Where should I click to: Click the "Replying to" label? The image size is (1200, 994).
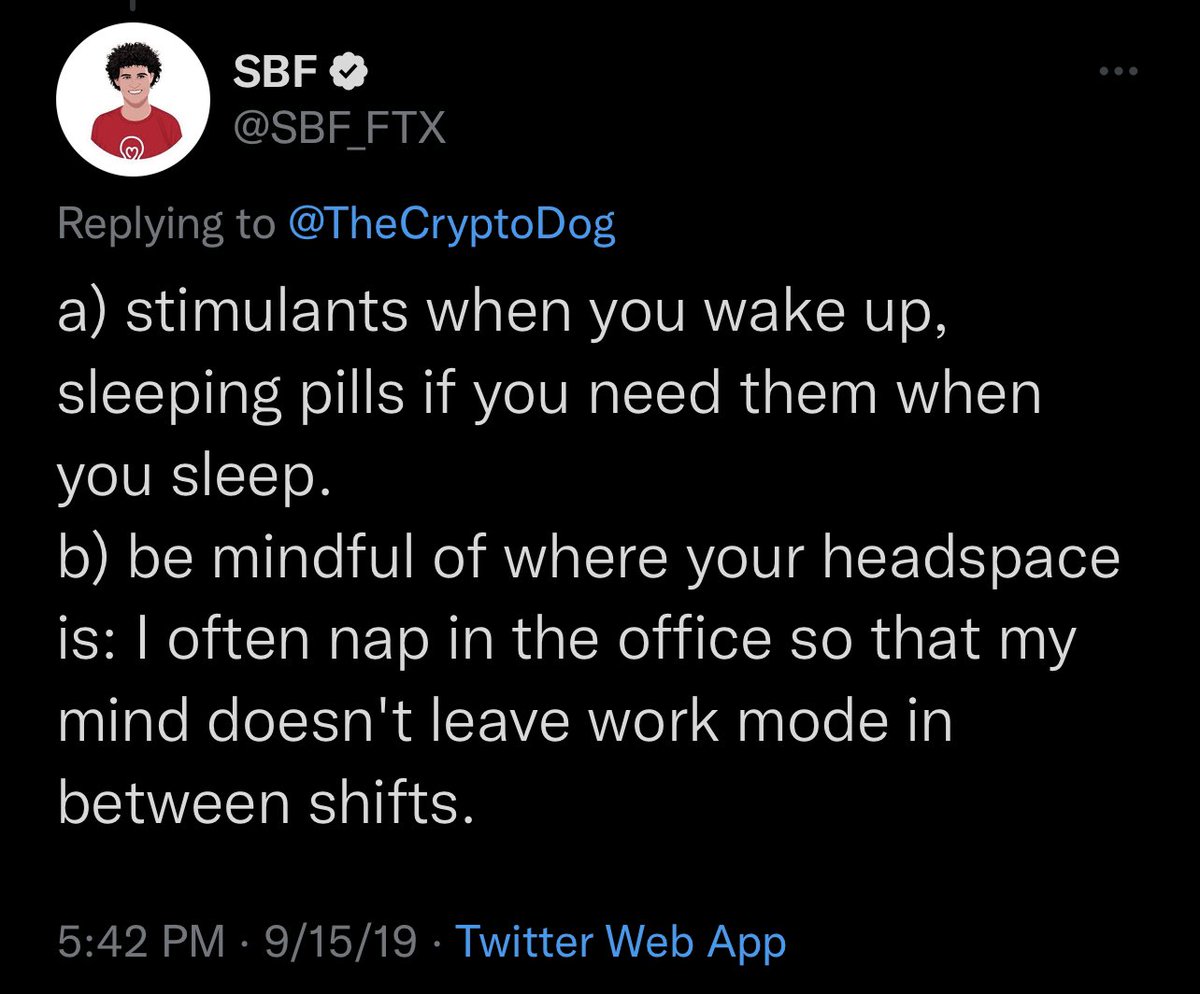[x=166, y=225]
